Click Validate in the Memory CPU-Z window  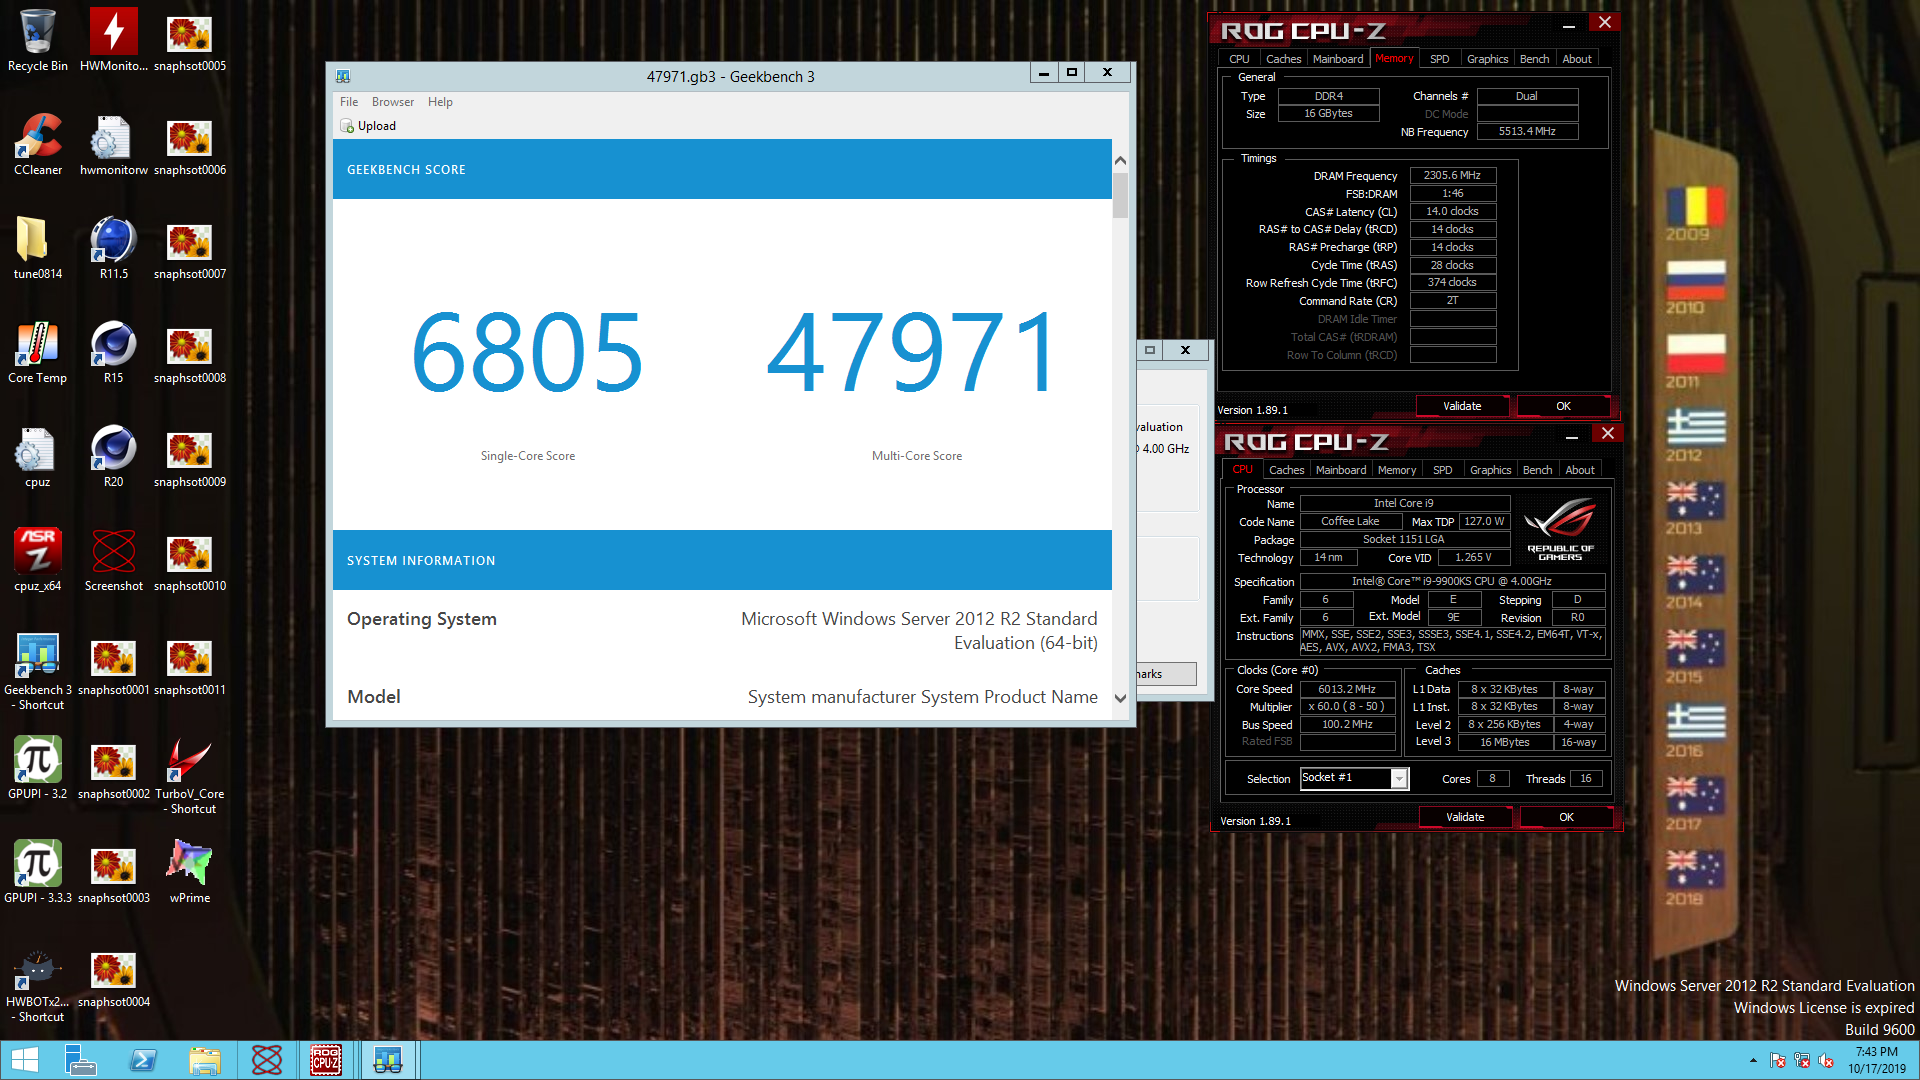[1462, 406]
